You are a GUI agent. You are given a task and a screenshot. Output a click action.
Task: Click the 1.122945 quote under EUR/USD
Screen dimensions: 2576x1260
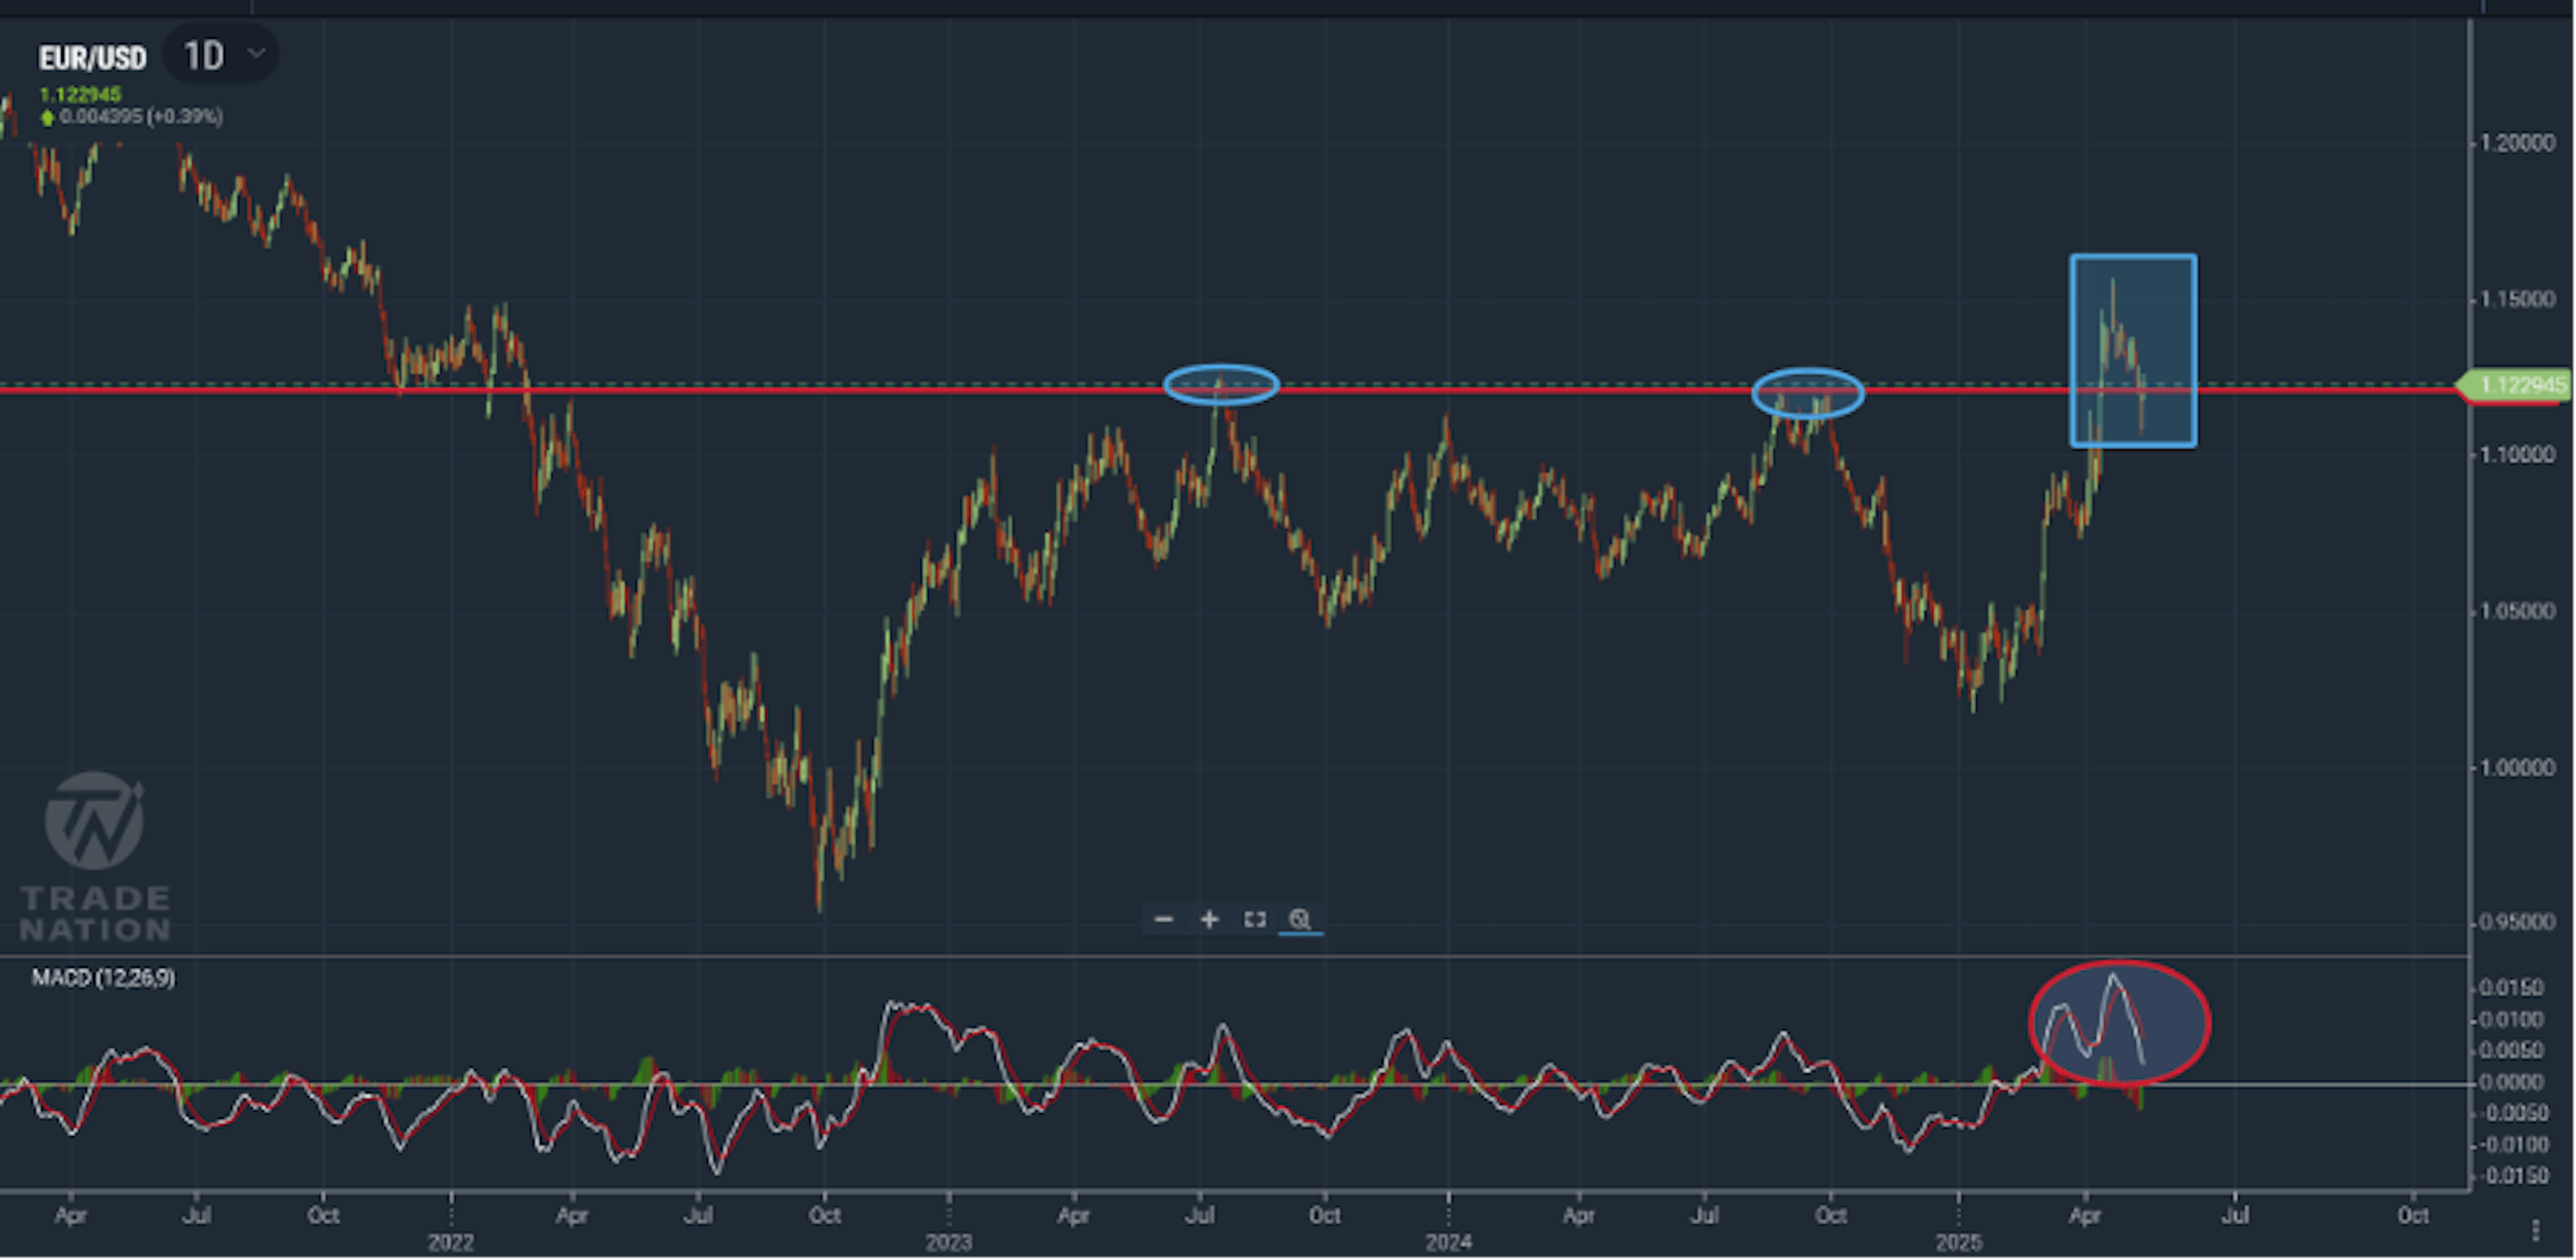click(x=80, y=95)
